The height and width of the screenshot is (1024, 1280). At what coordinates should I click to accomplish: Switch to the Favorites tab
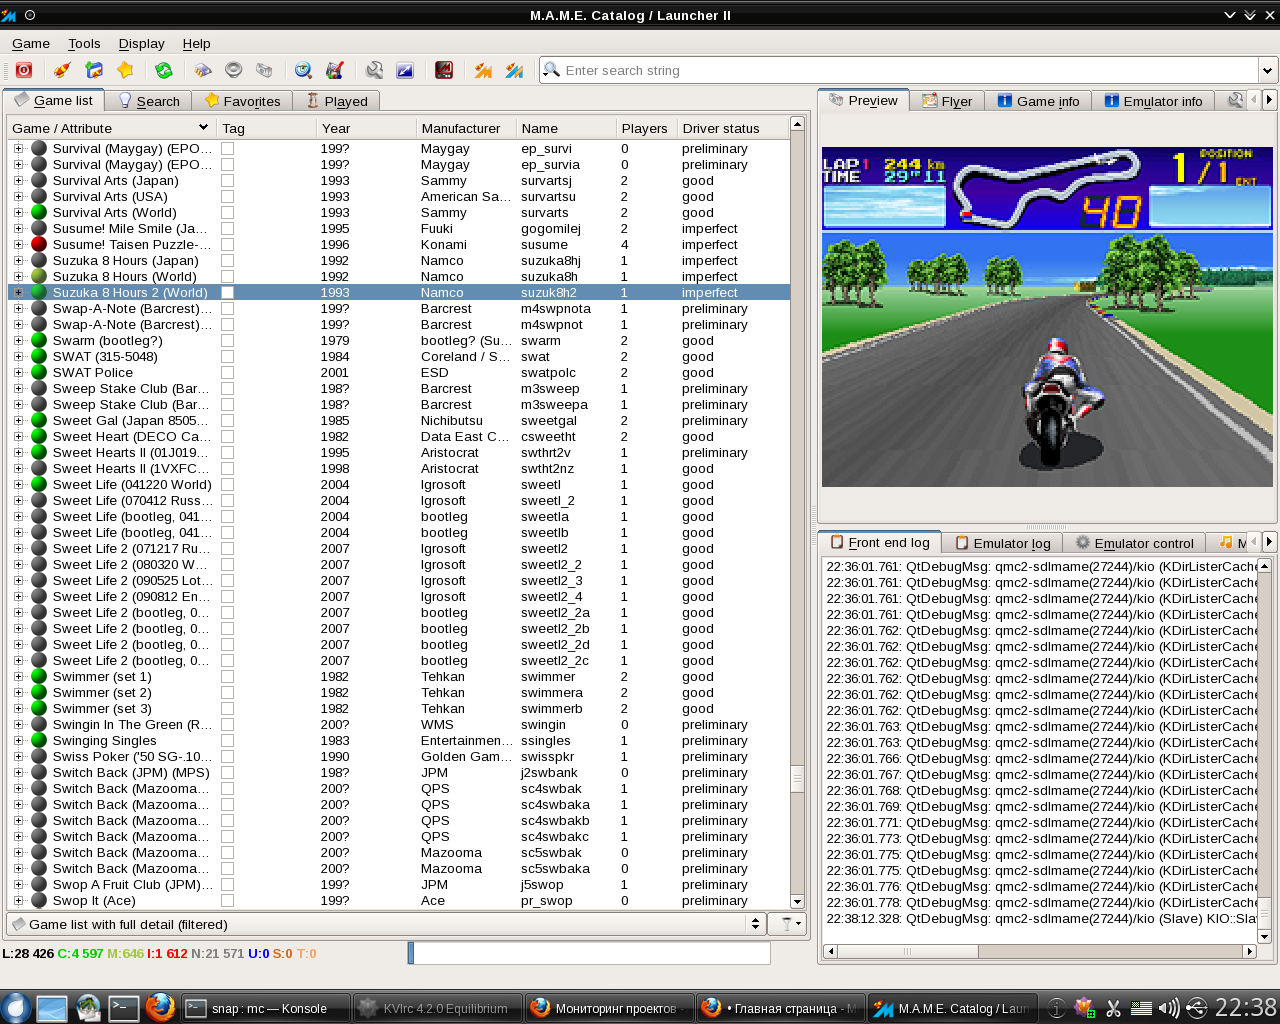coord(242,101)
